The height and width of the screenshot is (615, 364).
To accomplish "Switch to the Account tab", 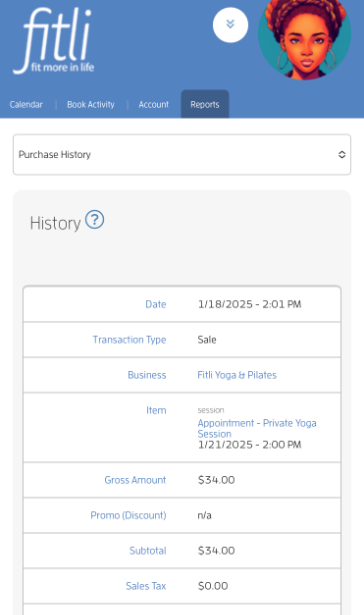I will pos(153,105).
